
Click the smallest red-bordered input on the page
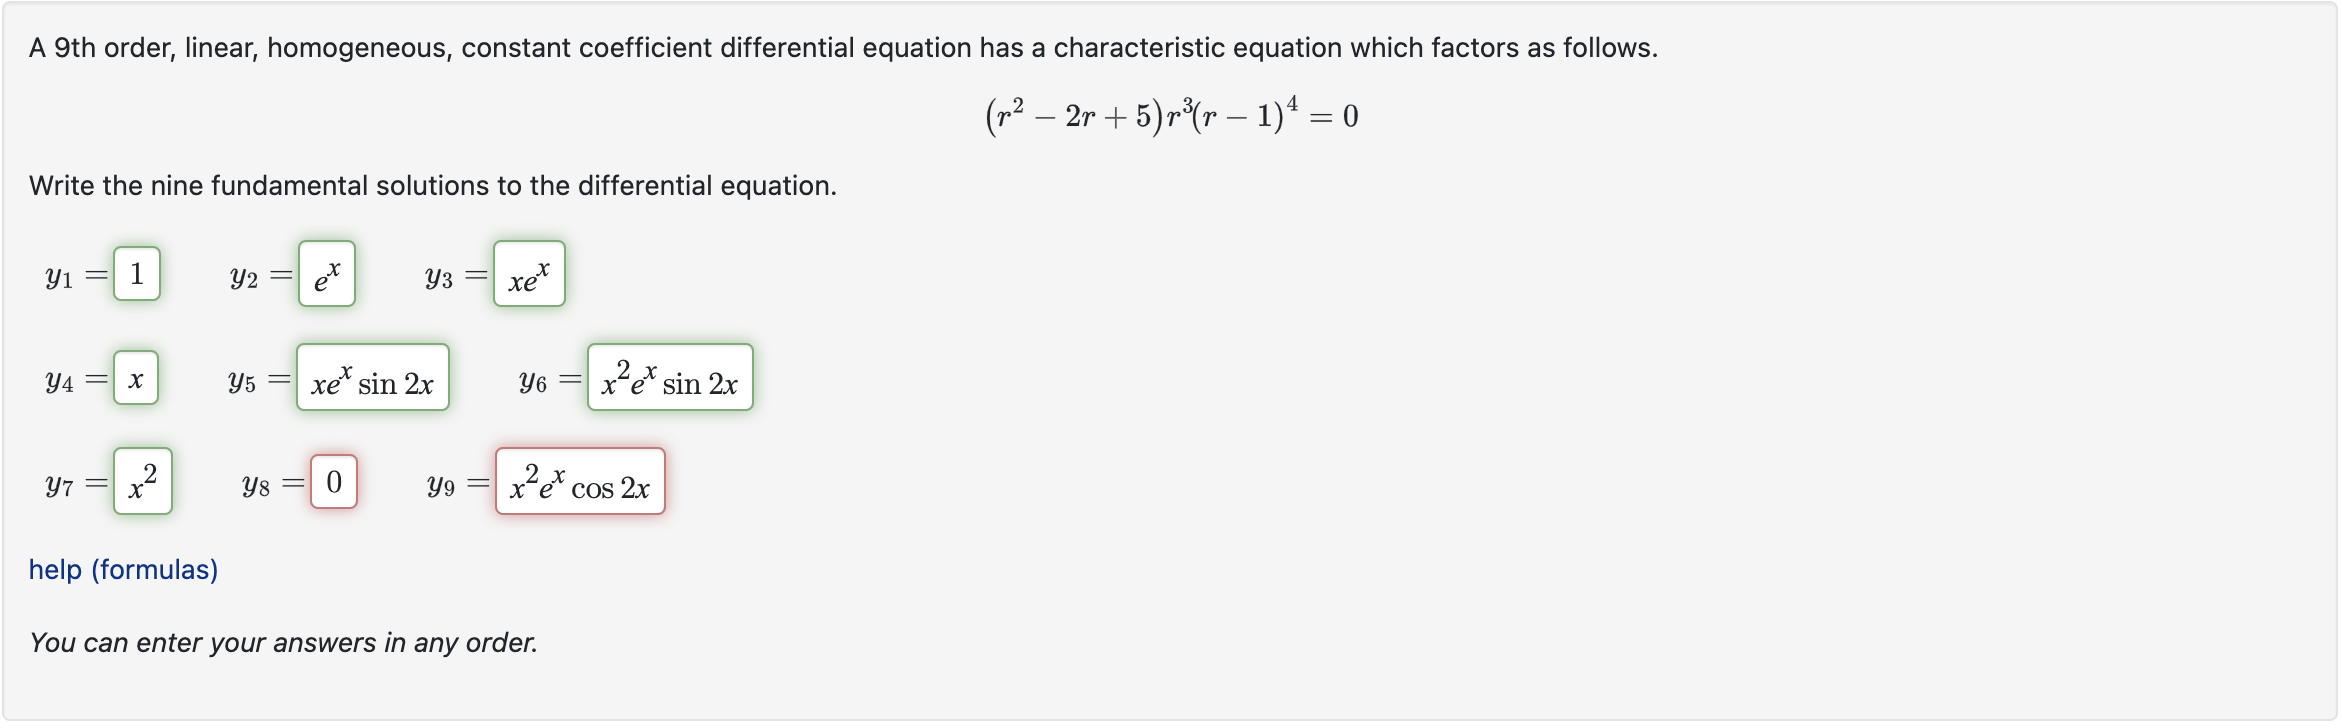coord(333,483)
